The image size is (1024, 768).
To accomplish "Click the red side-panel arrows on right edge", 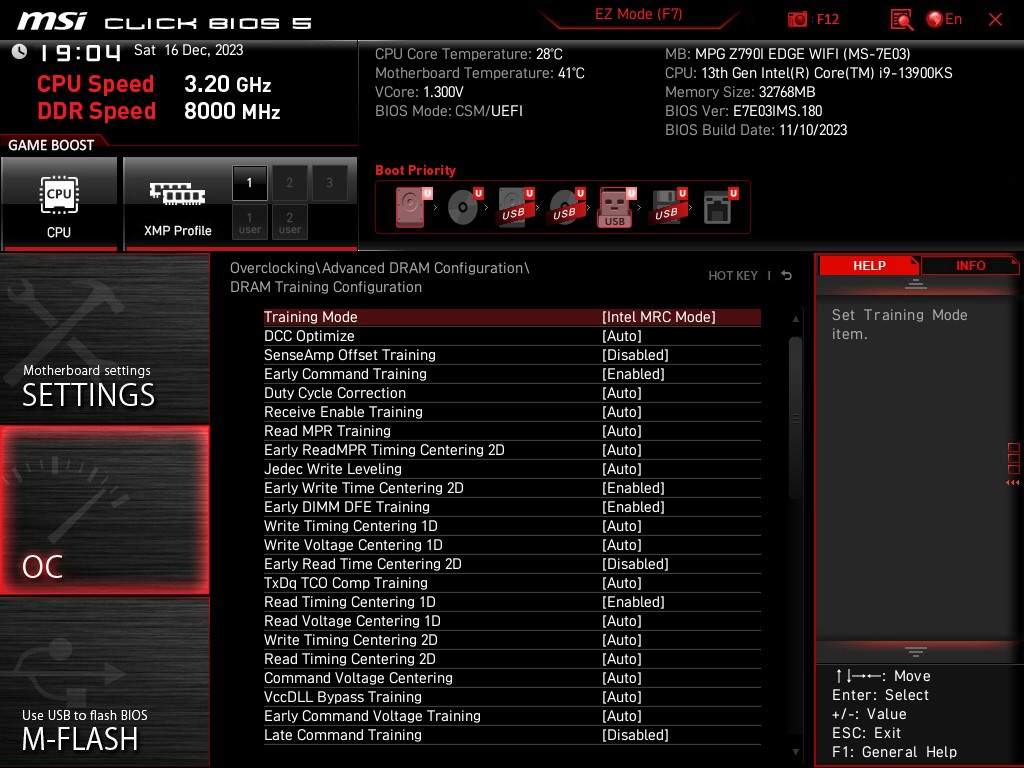I will coord(1013,483).
